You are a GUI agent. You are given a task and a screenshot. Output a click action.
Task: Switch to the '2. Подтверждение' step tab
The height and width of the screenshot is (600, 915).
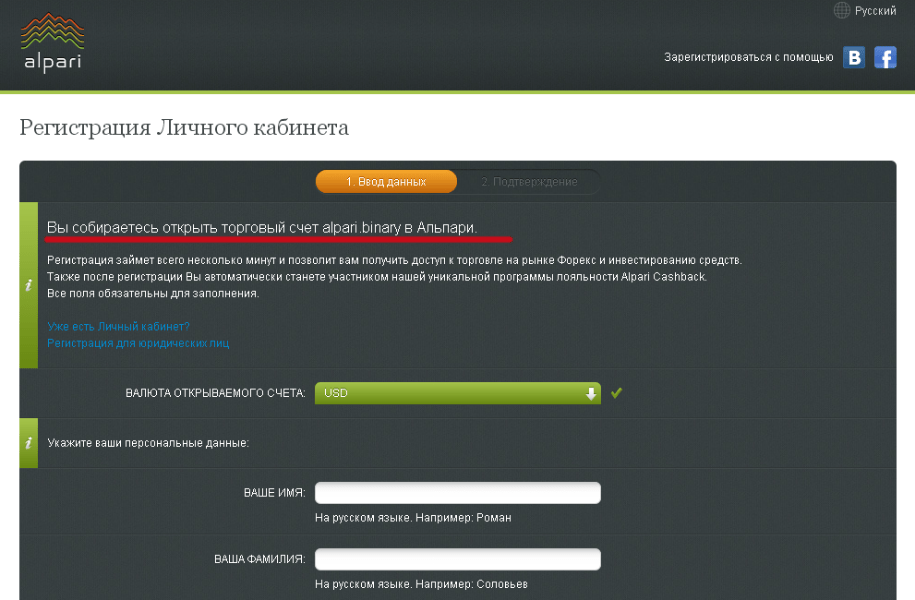529,182
